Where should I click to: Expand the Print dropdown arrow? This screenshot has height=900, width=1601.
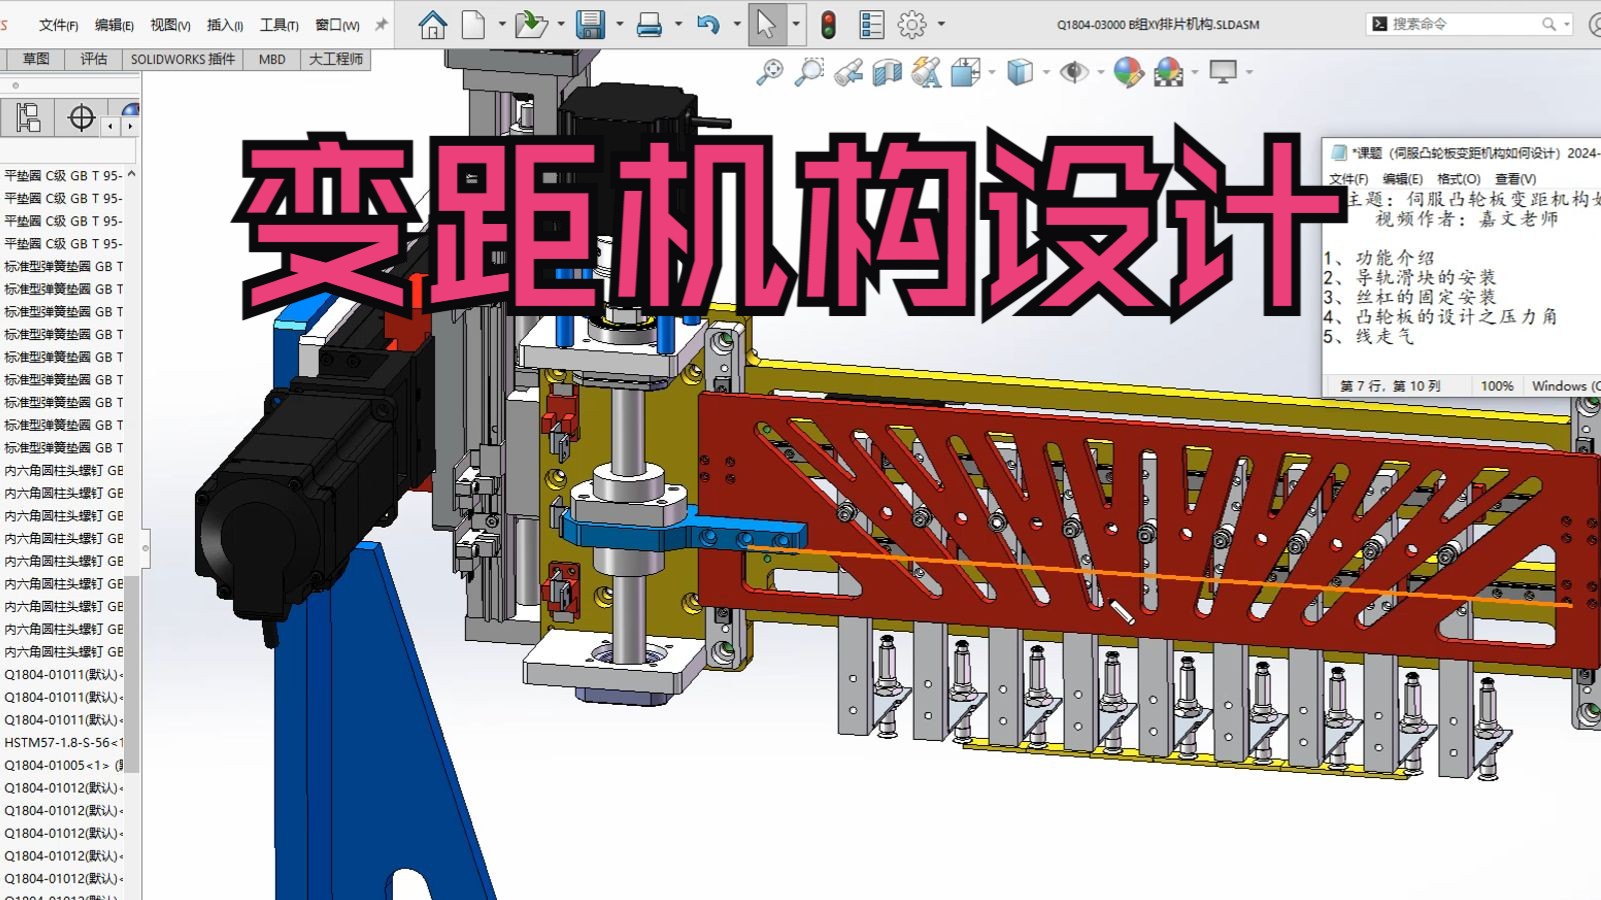click(678, 24)
